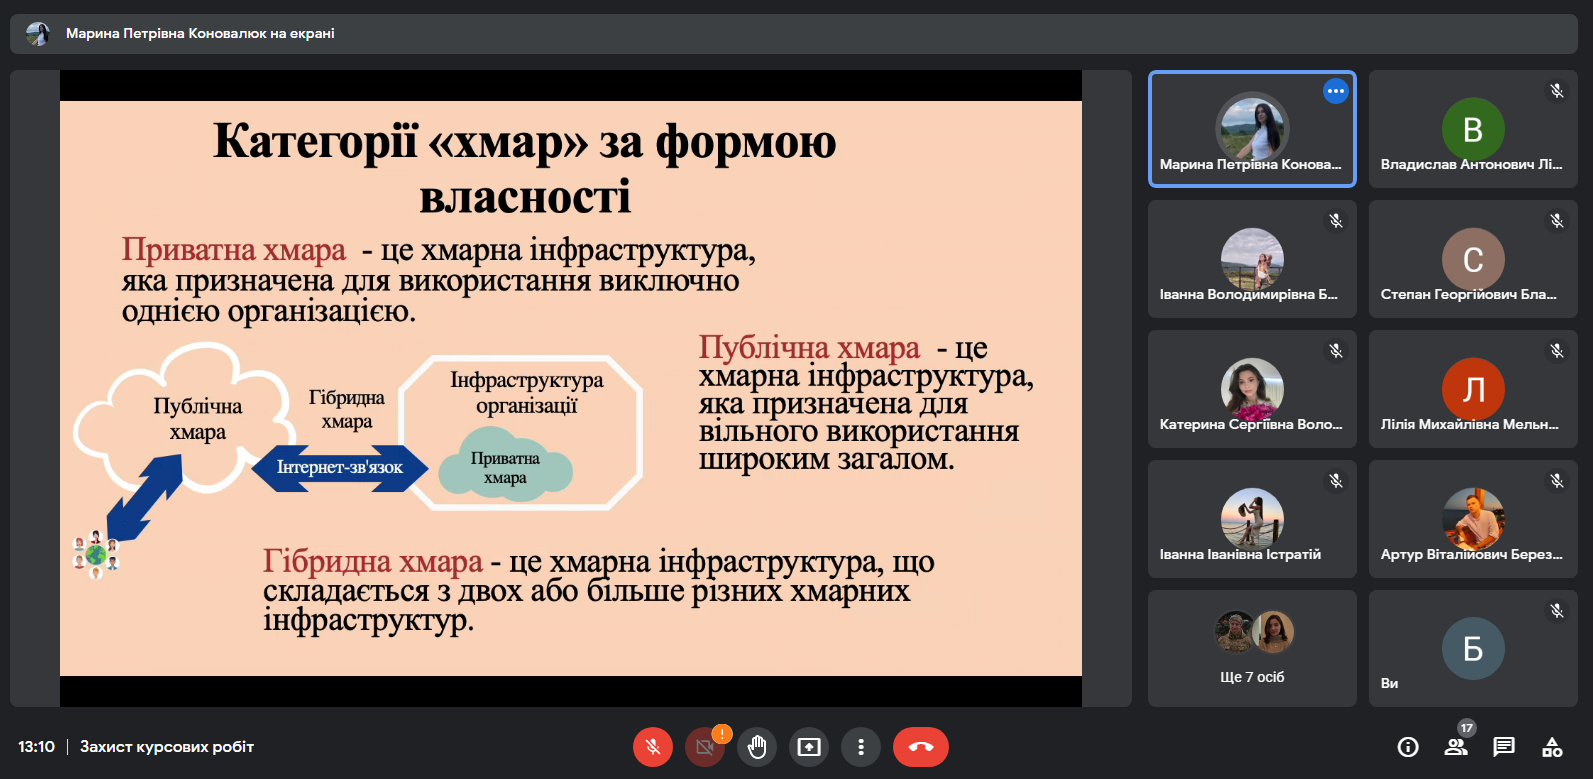
Task: Click muted mic icon on Лілія Михайлівна tile
Action: click(x=1557, y=351)
